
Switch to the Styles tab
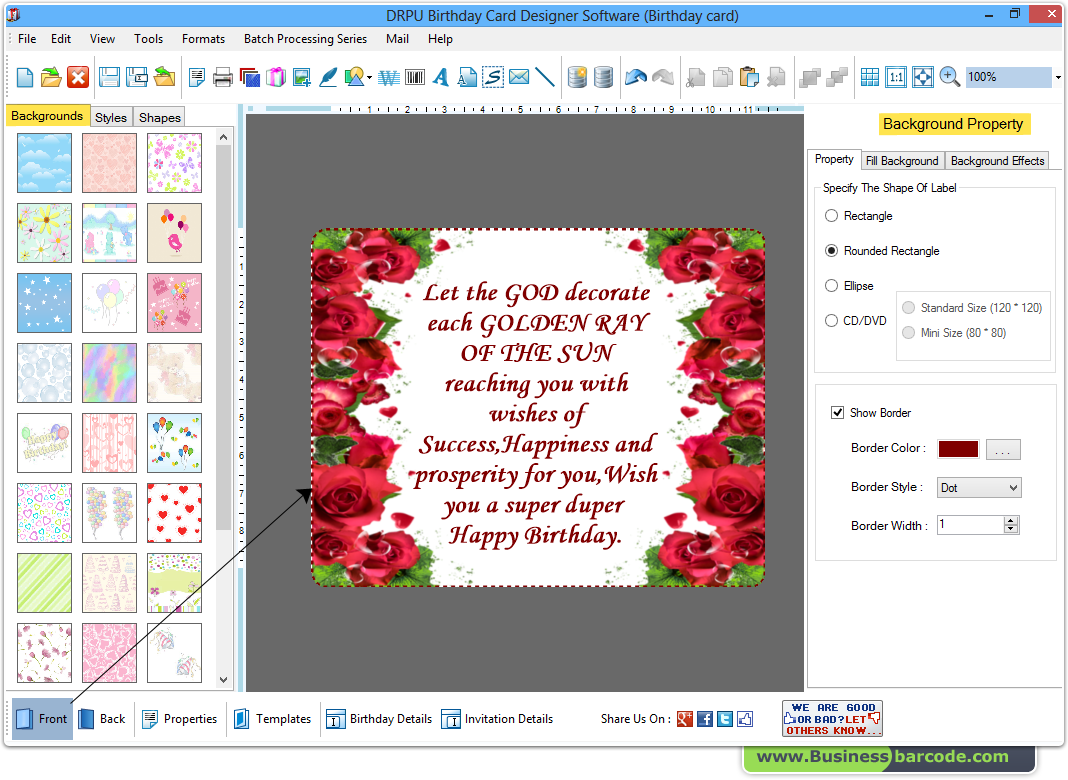(x=111, y=117)
